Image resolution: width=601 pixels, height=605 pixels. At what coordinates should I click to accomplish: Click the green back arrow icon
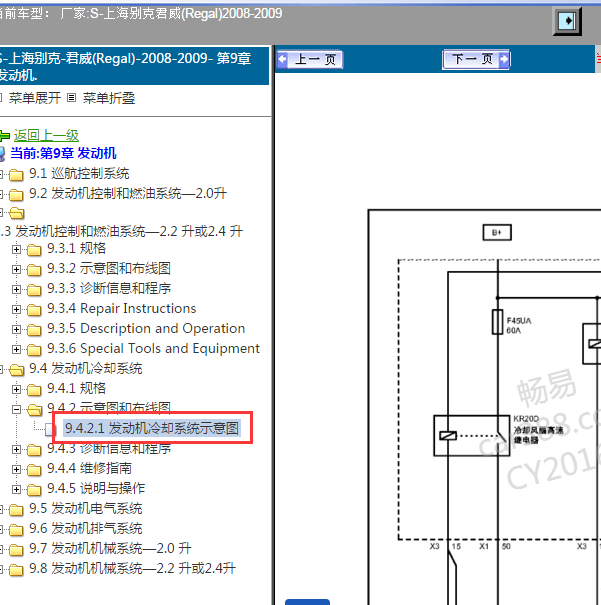click(x=5, y=135)
